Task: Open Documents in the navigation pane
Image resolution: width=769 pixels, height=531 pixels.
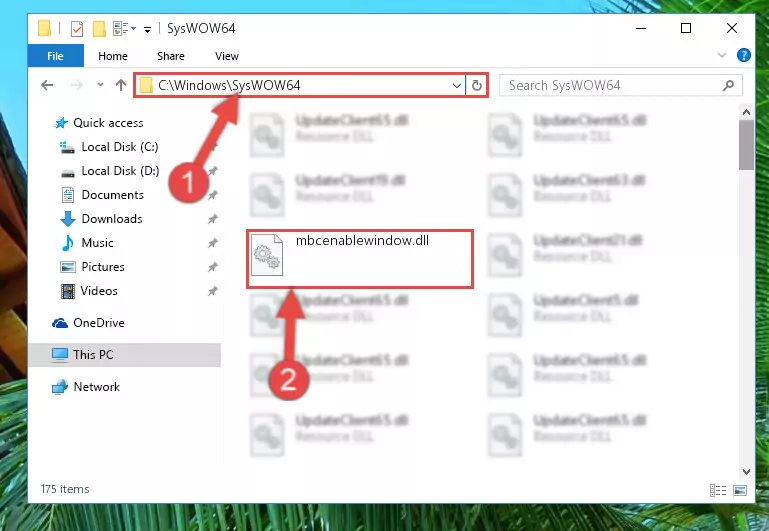Action: [112, 195]
